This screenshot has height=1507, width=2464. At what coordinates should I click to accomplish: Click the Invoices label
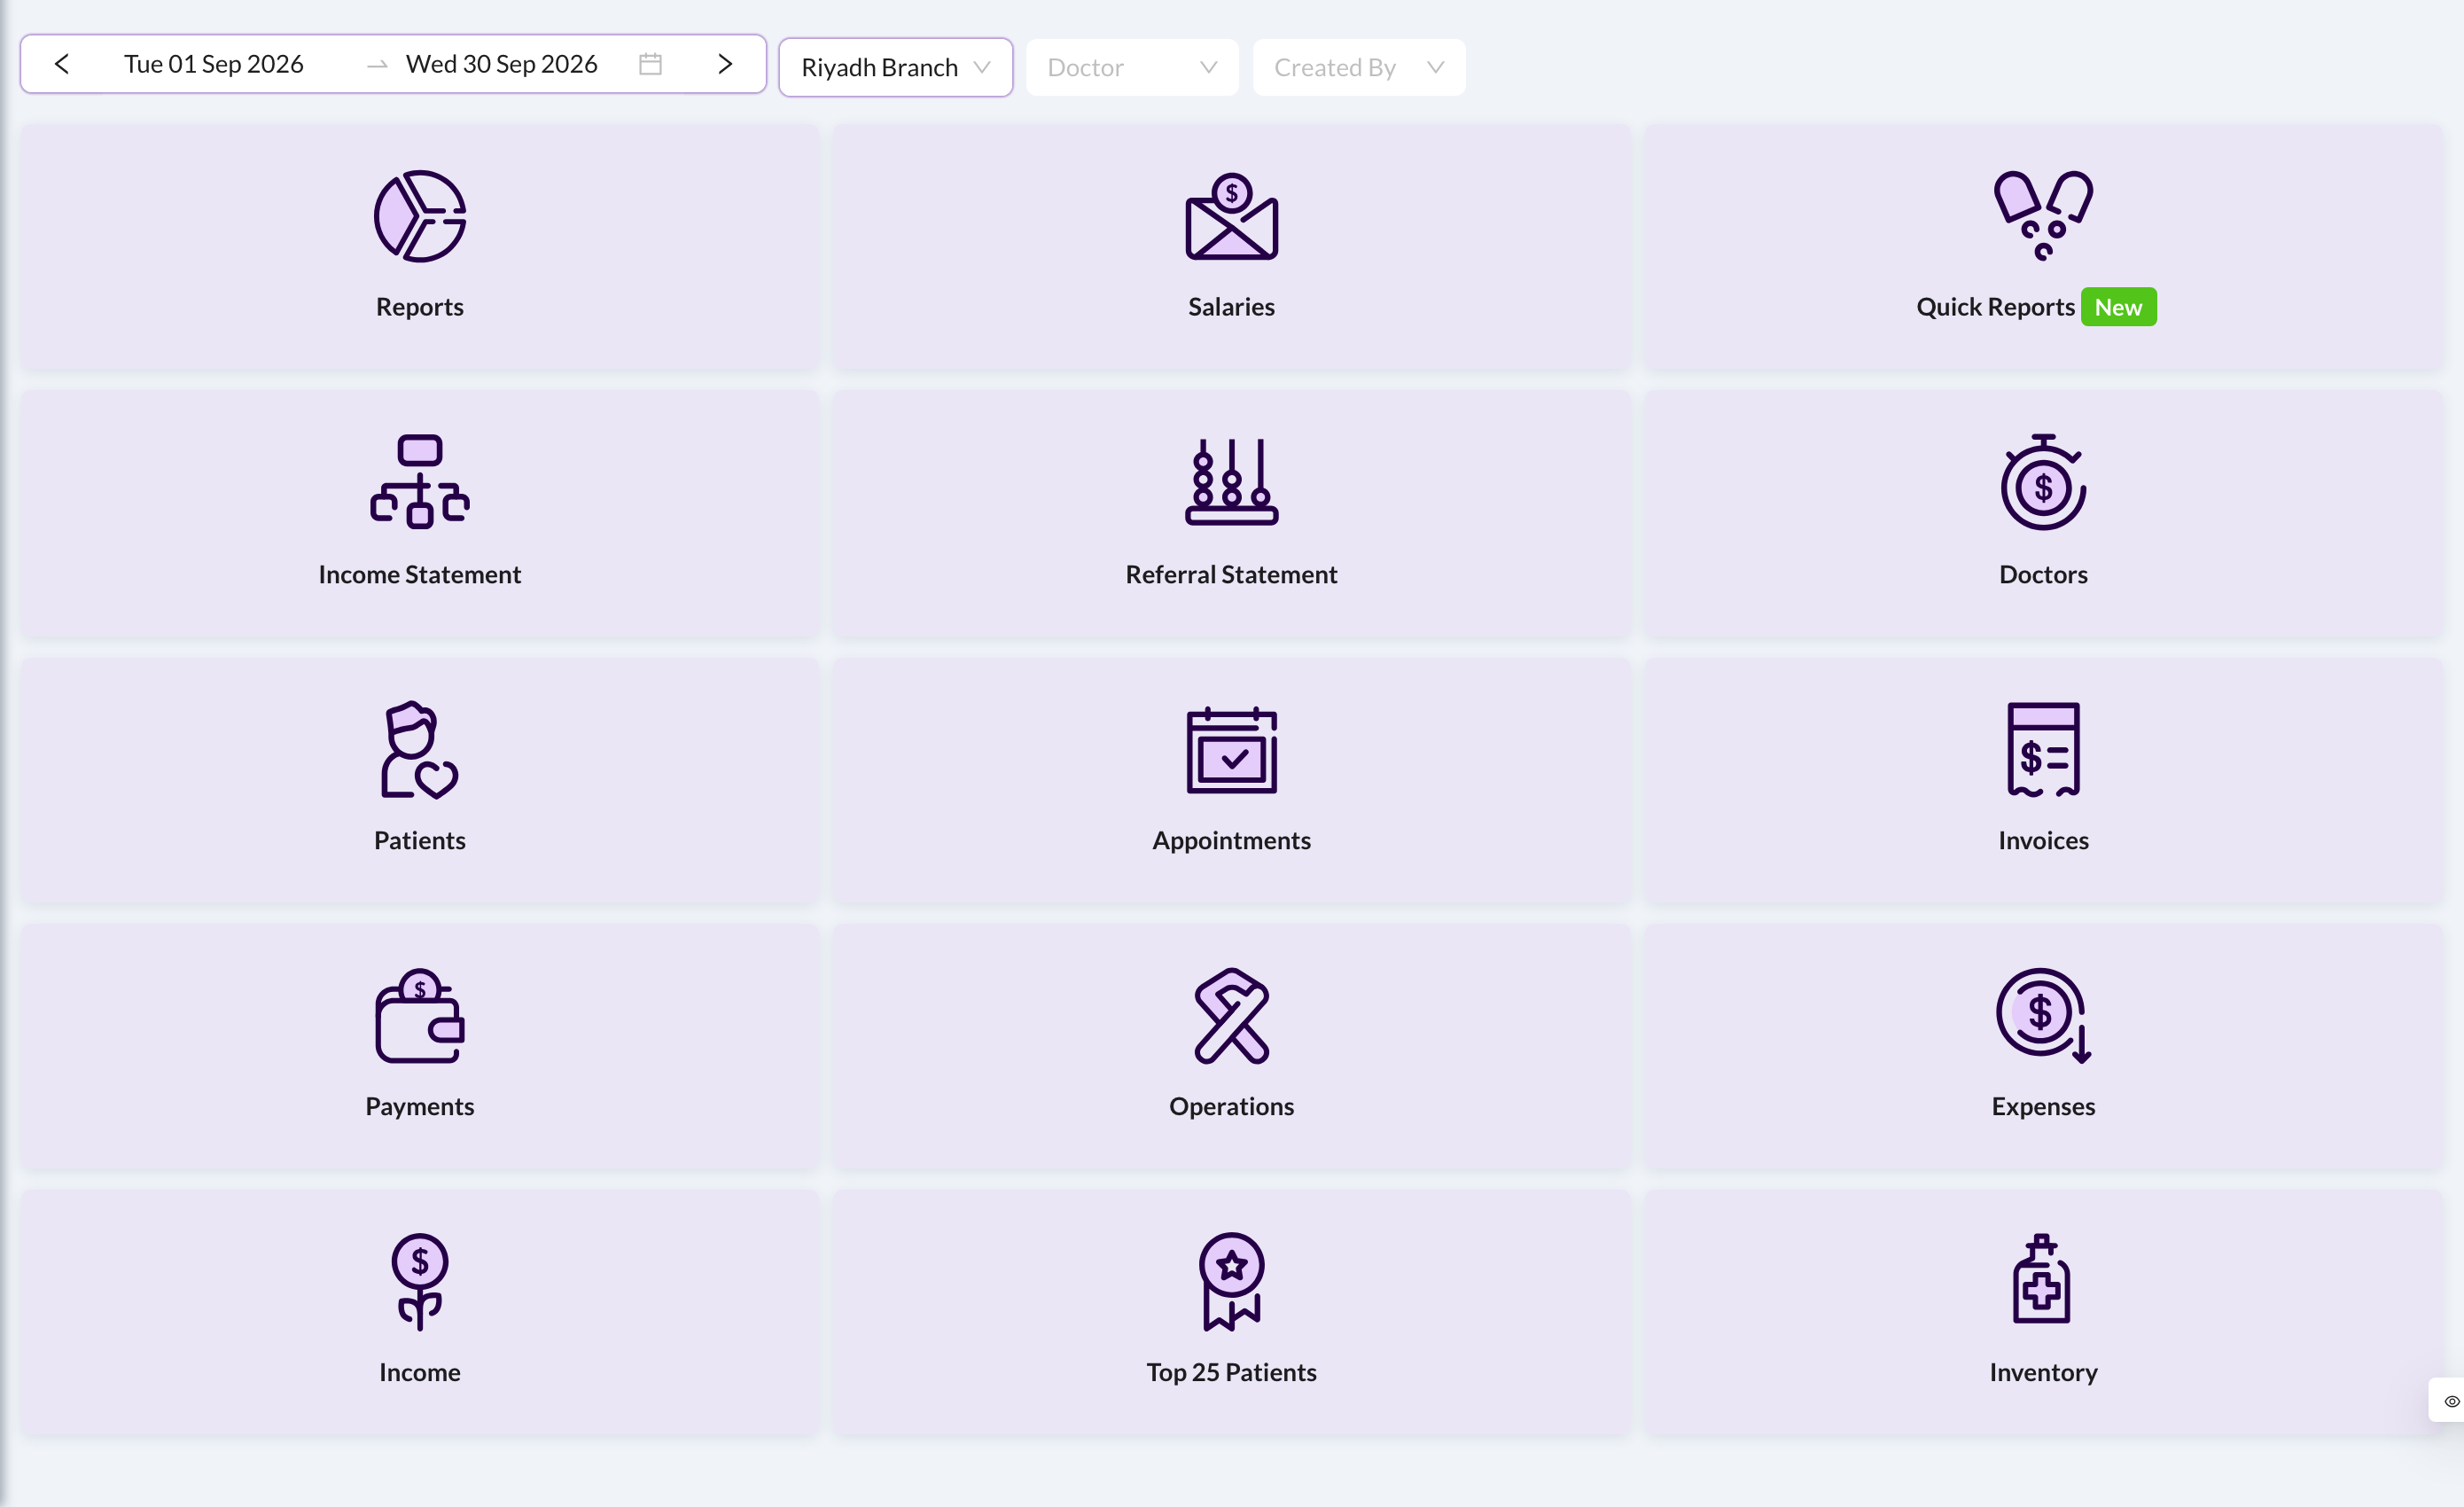(x=2043, y=841)
